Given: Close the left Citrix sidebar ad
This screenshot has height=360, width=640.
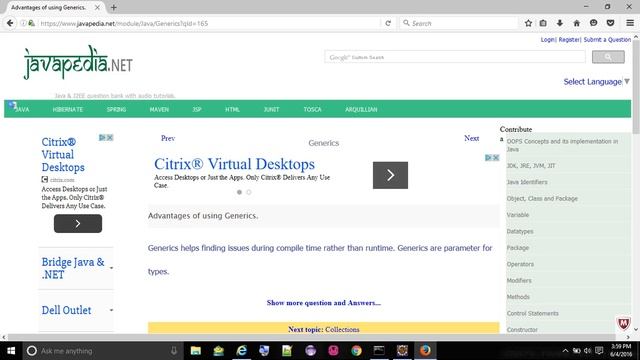Looking at the screenshot, I should click(x=110, y=138).
